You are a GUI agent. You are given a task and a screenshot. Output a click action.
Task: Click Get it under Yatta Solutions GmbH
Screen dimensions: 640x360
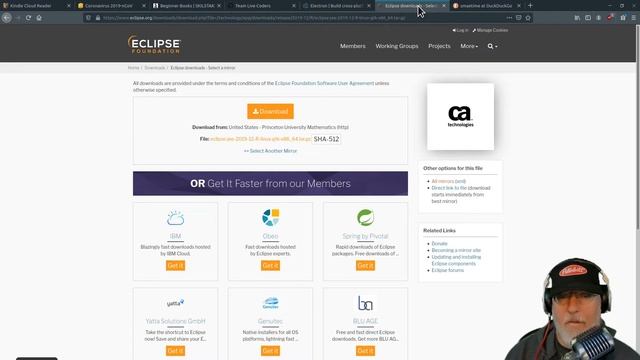[176, 351]
